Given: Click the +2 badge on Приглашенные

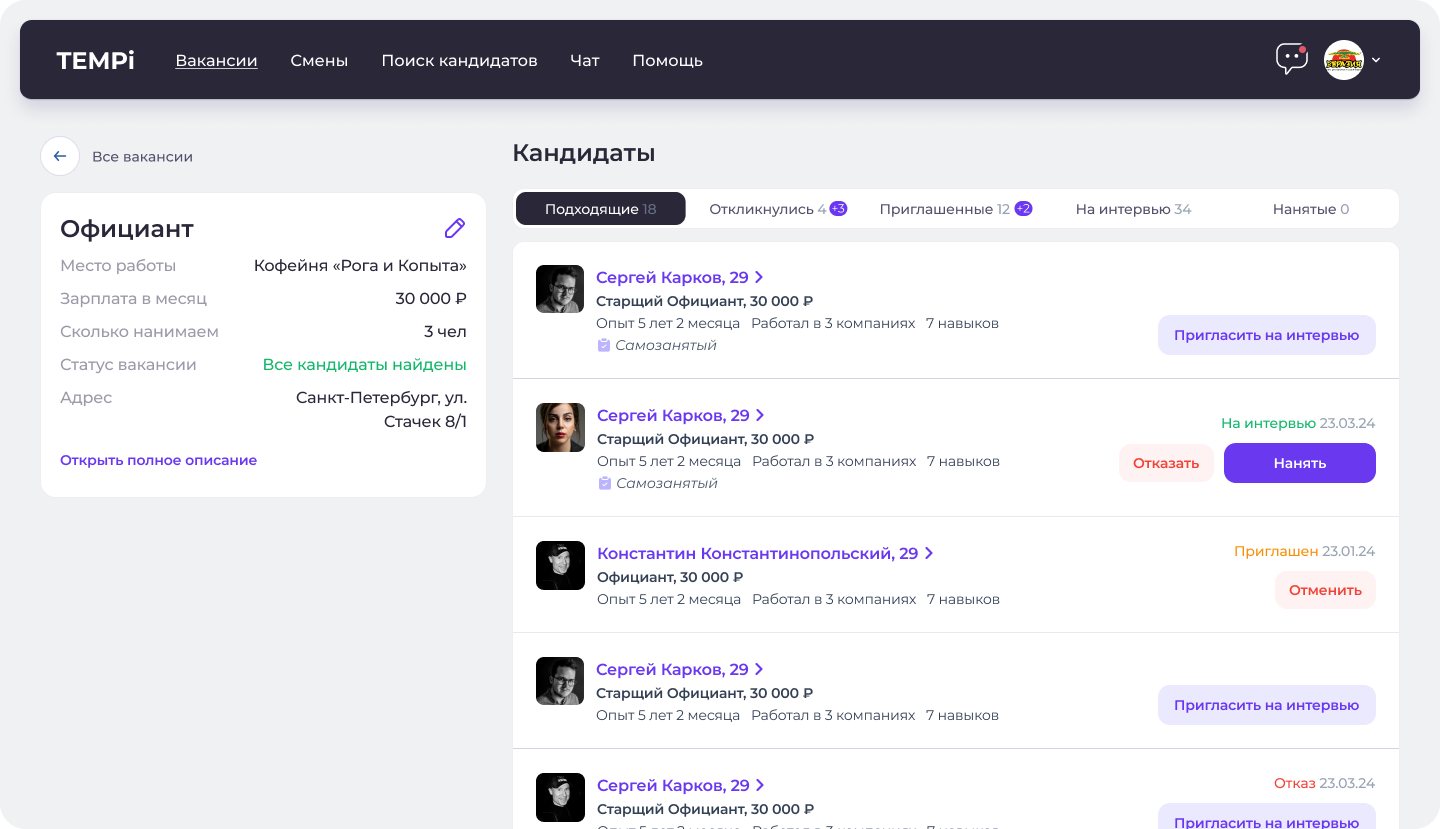Looking at the screenshot, I should tap(1023, 209).
